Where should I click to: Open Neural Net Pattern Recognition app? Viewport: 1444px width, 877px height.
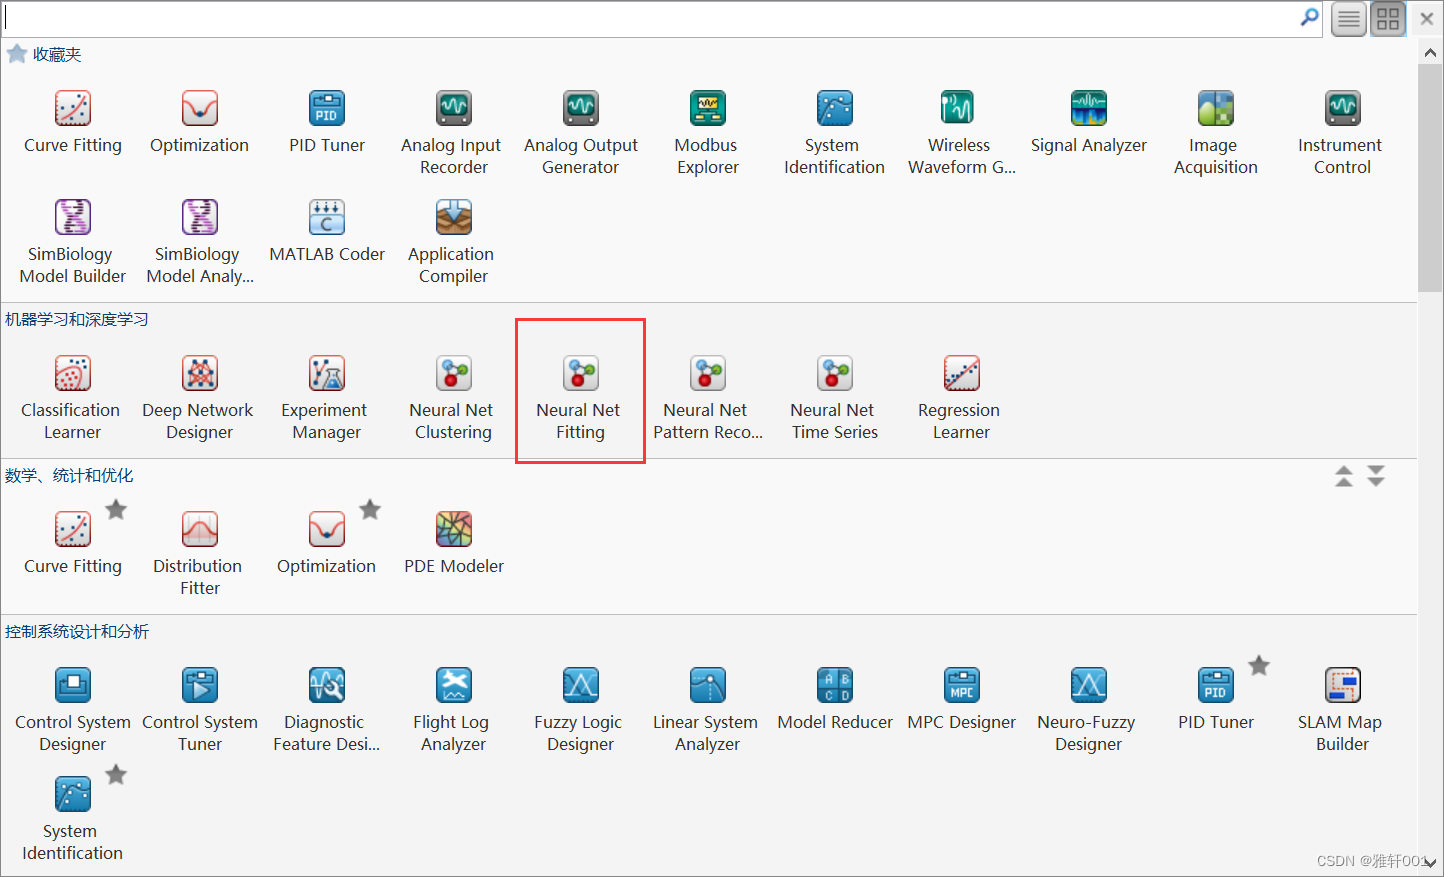pyautogui.click(x=708, y=399)
